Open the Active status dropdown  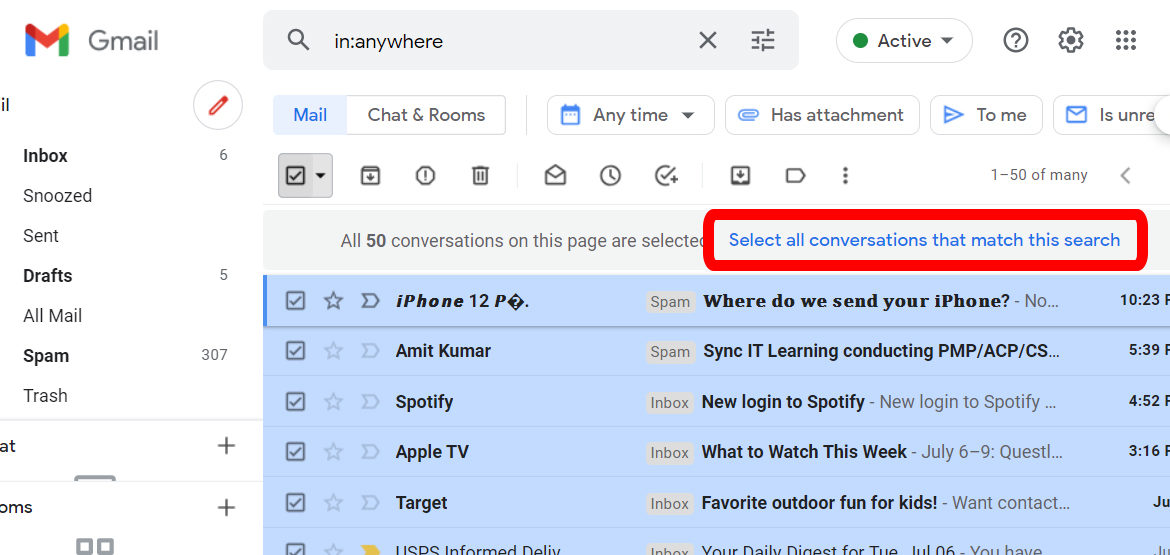tap(904, 40)
